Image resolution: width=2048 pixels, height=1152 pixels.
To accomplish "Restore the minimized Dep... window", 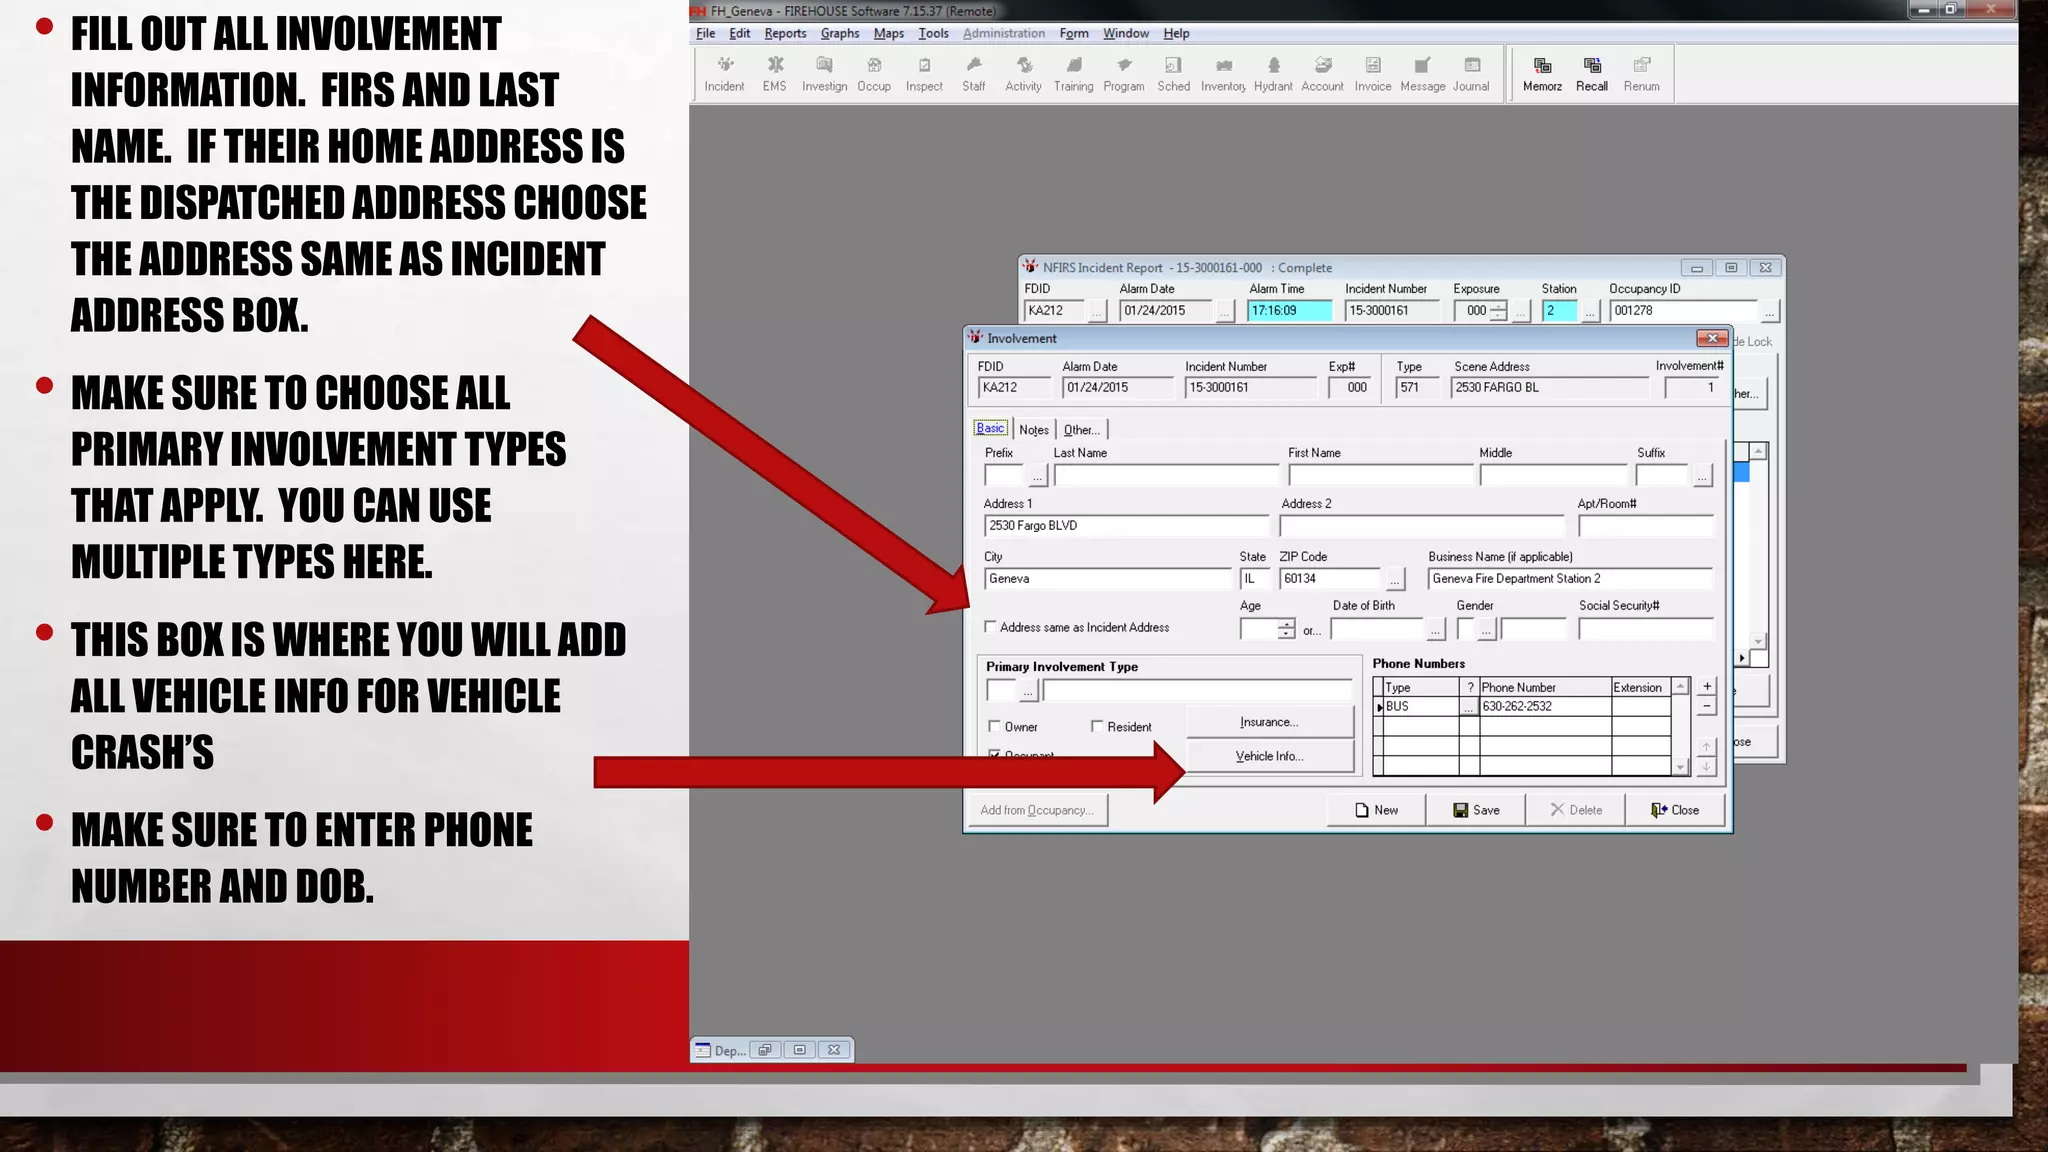I will (x=765, y=1050).
